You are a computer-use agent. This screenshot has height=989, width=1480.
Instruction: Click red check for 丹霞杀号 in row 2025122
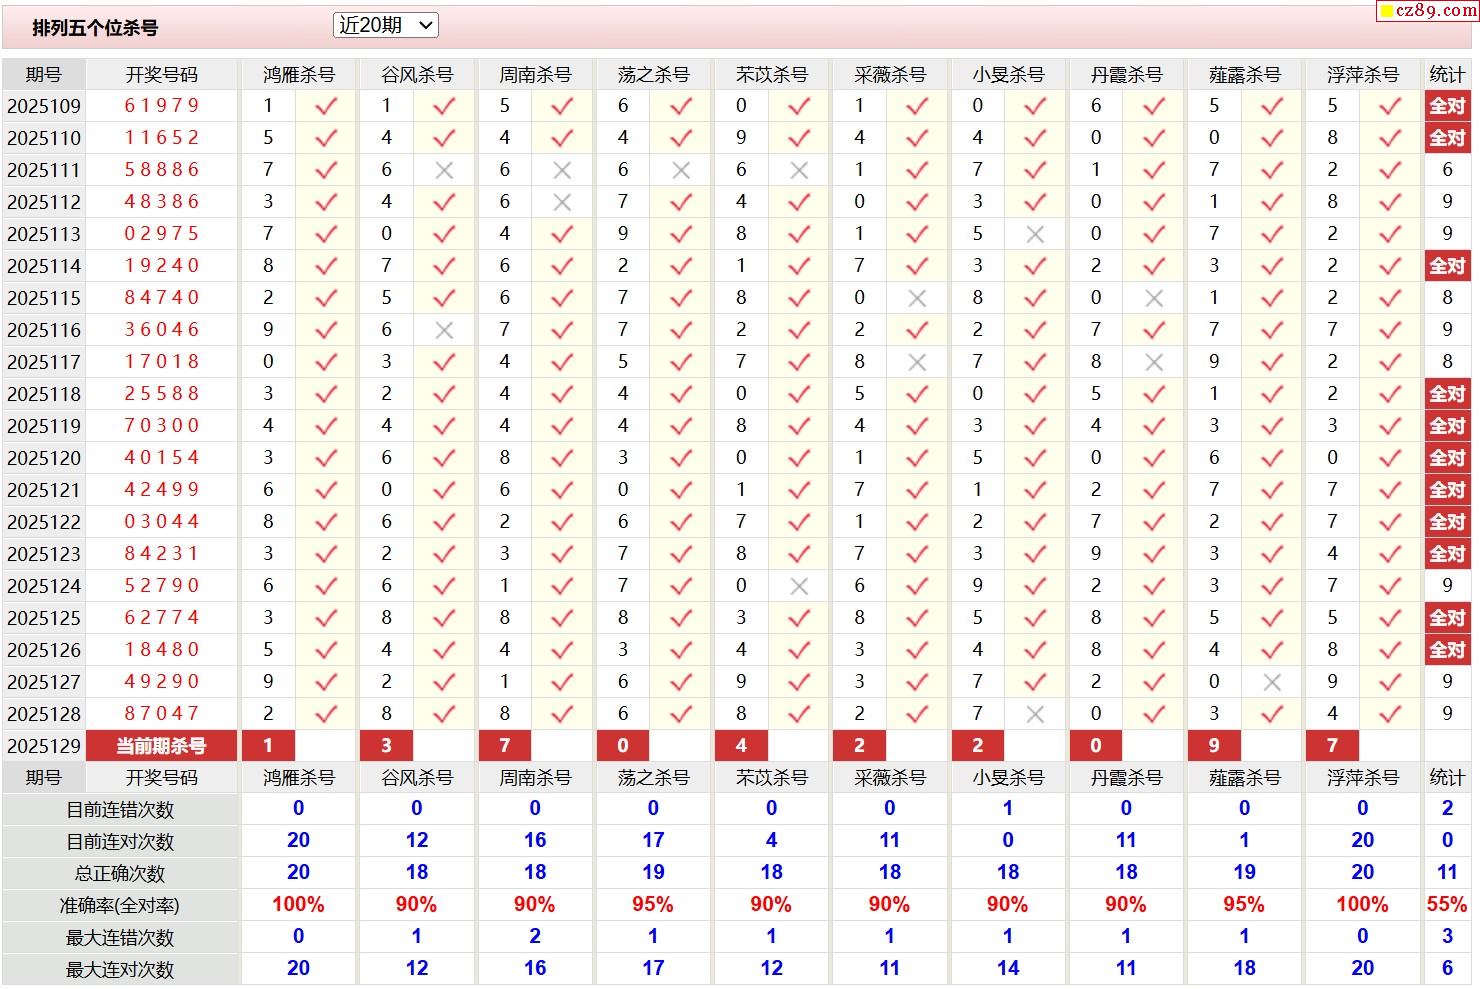pos(1154,522)
